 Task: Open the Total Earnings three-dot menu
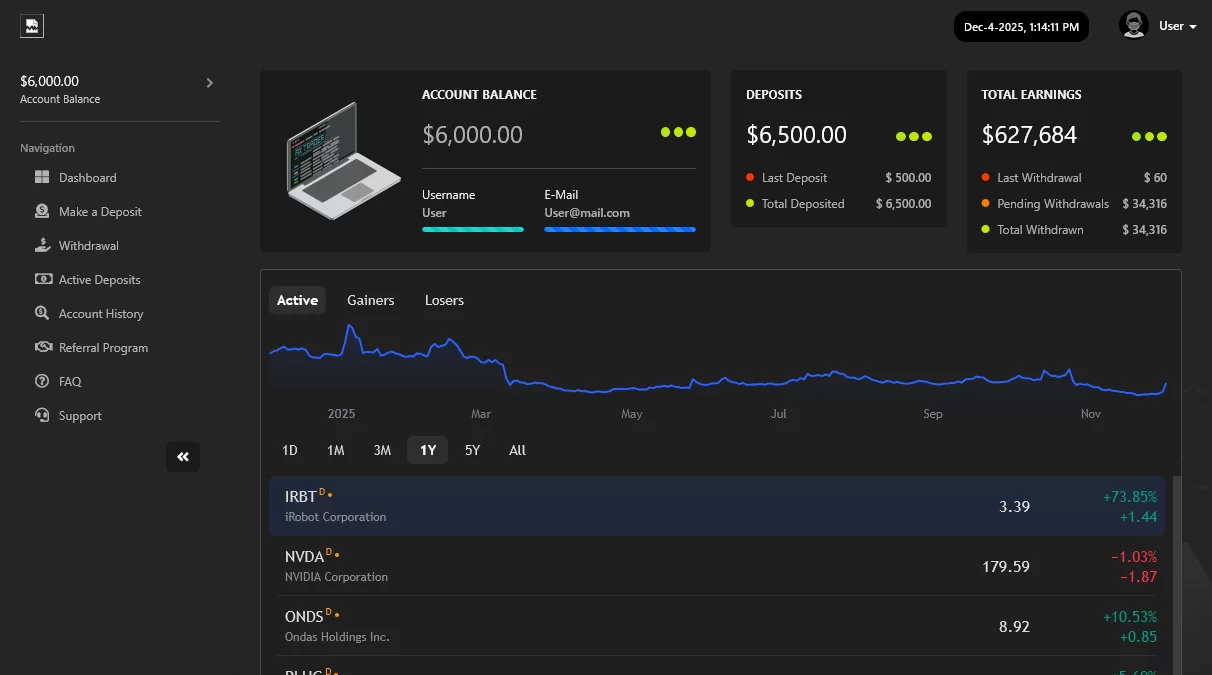point(1149,136)
